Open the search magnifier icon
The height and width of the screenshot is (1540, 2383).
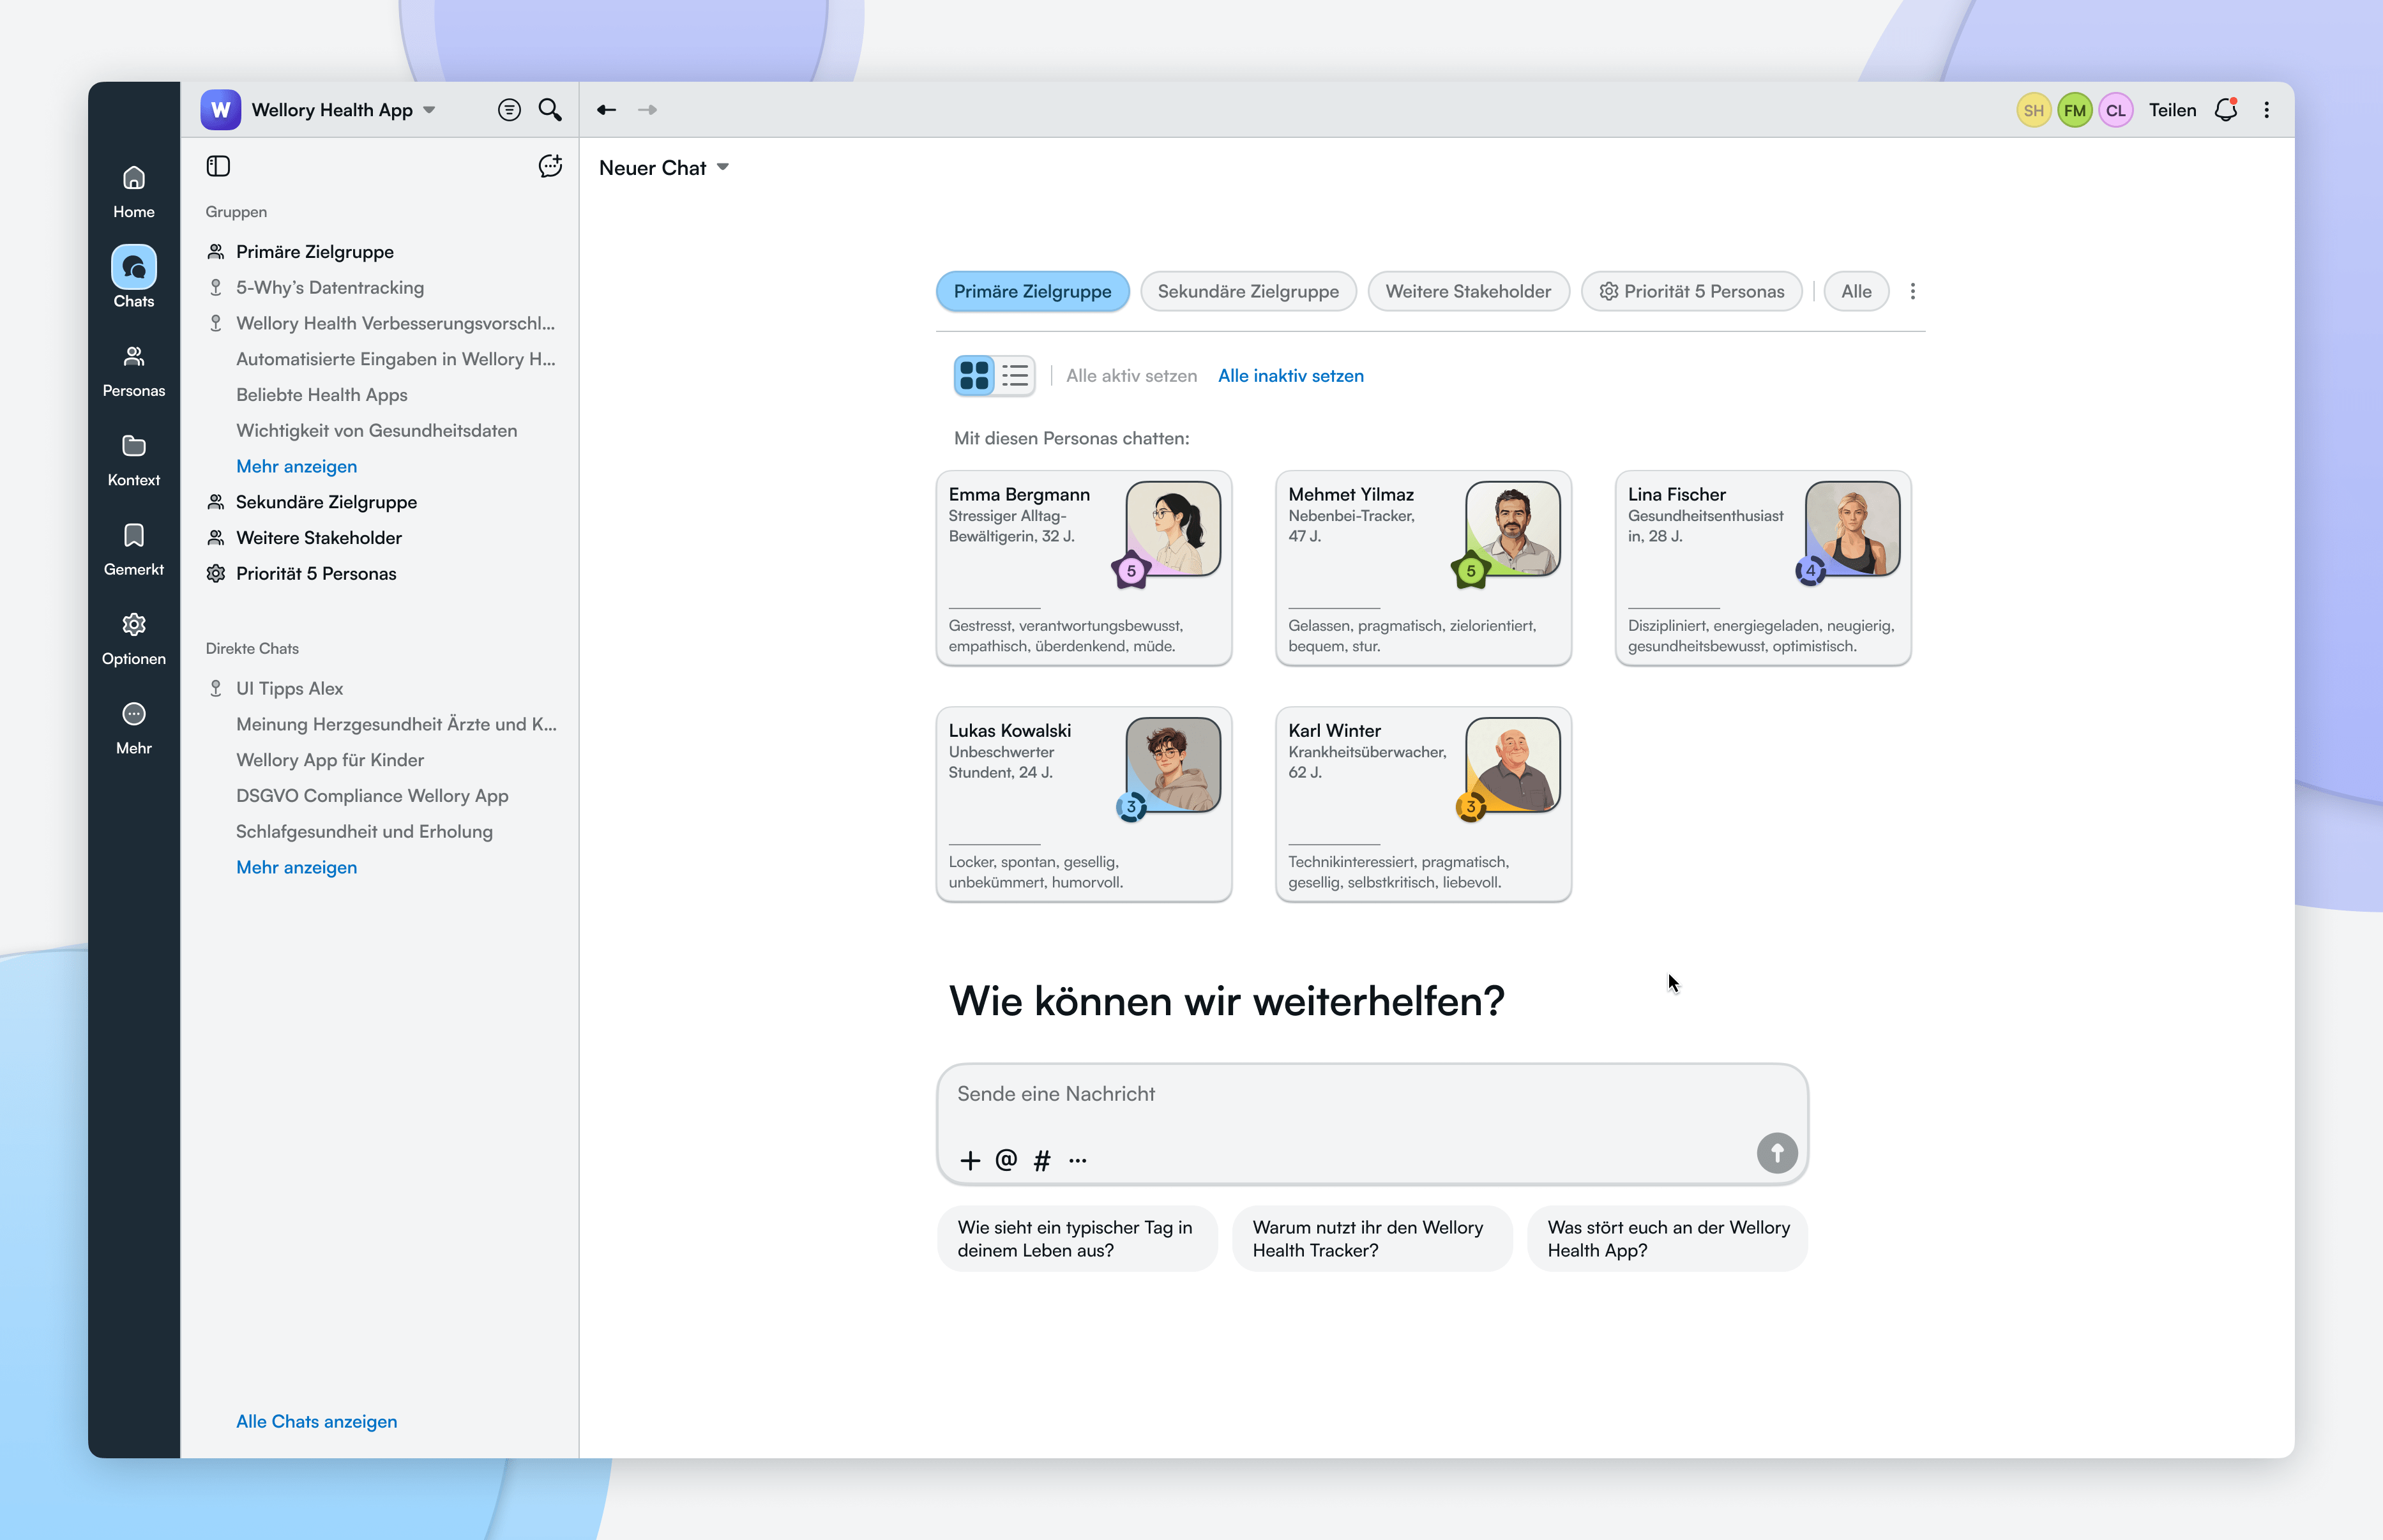pos(550,110)
